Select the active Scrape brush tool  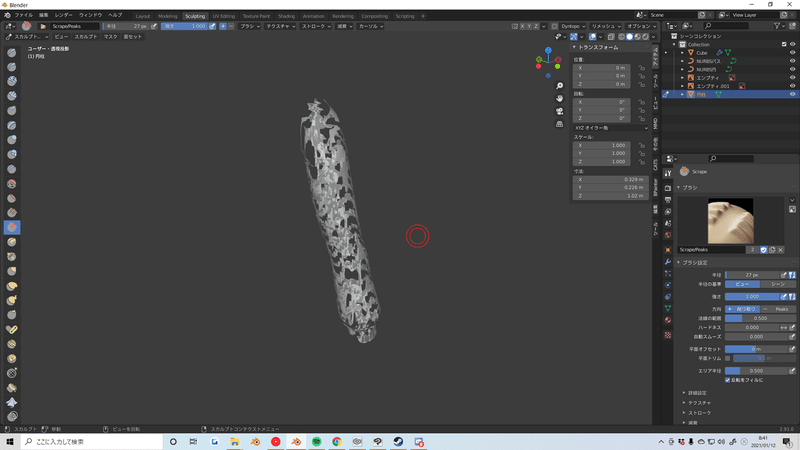(x=12, y=227)
